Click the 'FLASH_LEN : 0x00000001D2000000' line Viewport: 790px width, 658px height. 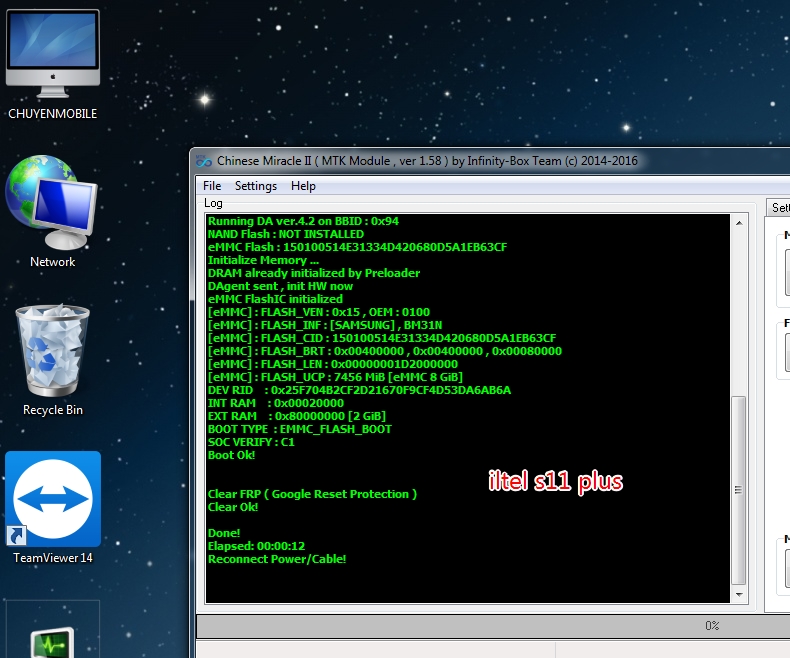click(333, 364)
